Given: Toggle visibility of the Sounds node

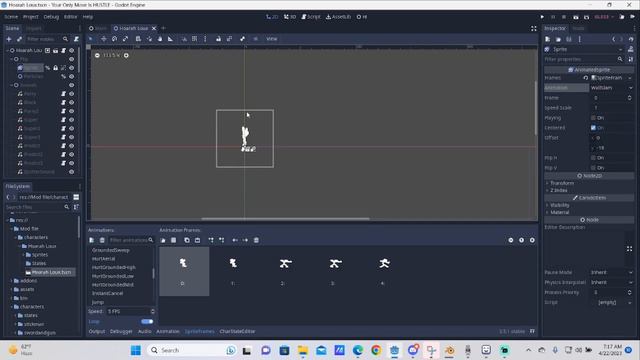Looking at the screenshot, I should click(x=71, y=85).
